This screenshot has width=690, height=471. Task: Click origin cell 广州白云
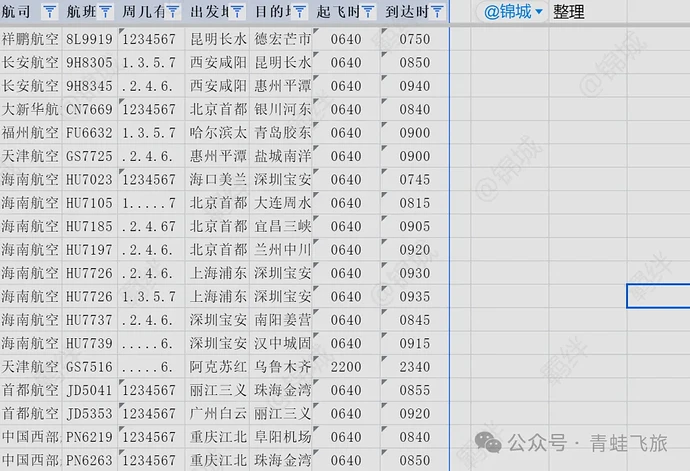point(218,413)
